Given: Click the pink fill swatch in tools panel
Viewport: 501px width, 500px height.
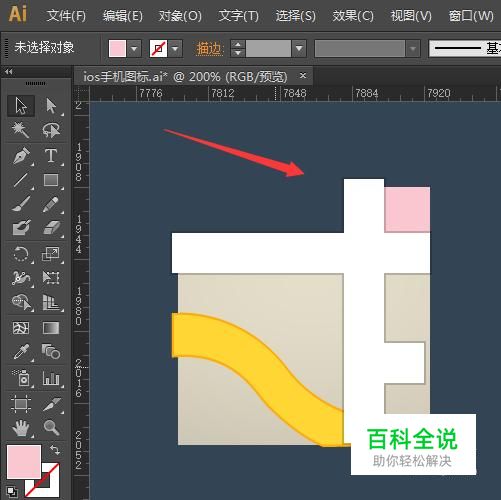Looking at the screenshot, I should [x=24, y=462].
